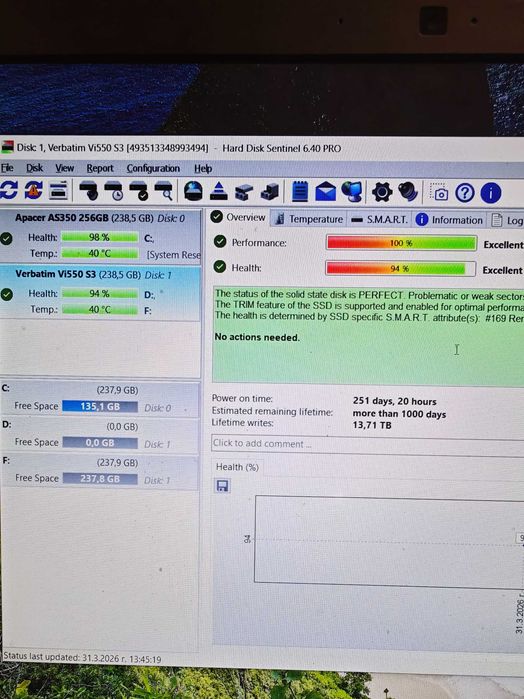Open the File menu
Viewport: 524px width, 699px height.
(x=7, y=168)
